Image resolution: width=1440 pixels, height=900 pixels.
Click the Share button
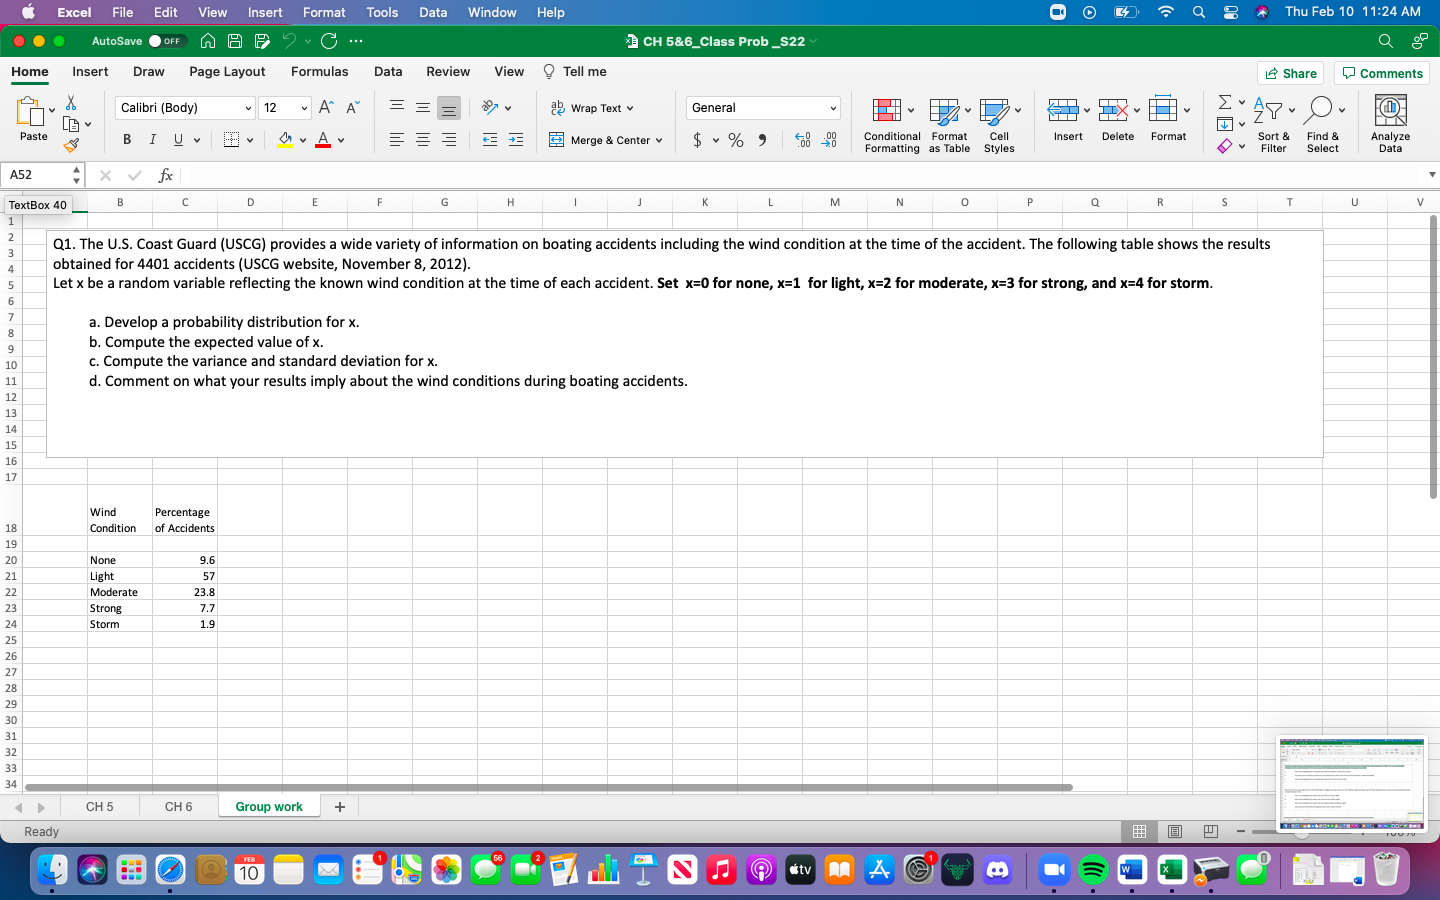click(1291, 72)
